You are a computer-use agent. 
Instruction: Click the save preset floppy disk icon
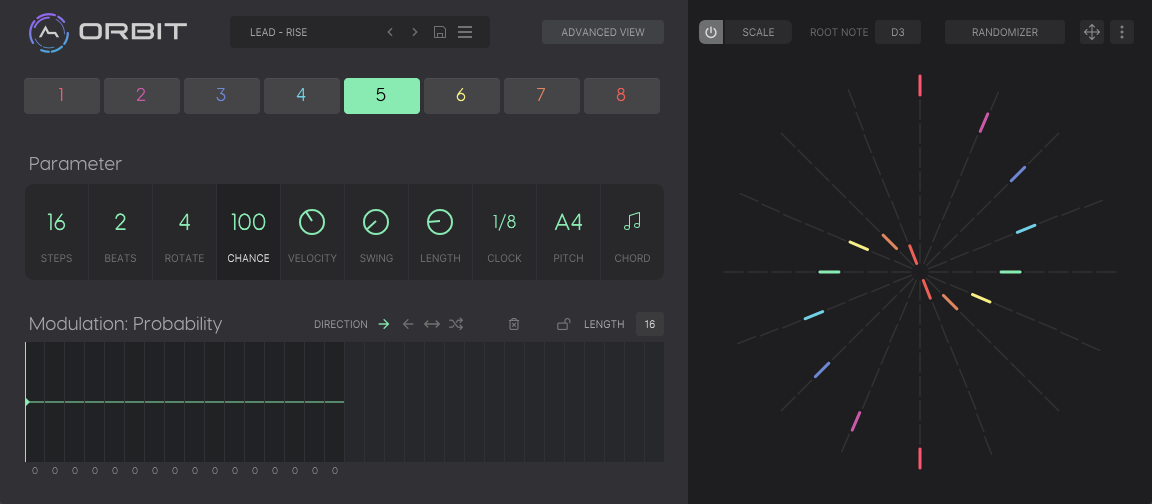coord(440,32)
